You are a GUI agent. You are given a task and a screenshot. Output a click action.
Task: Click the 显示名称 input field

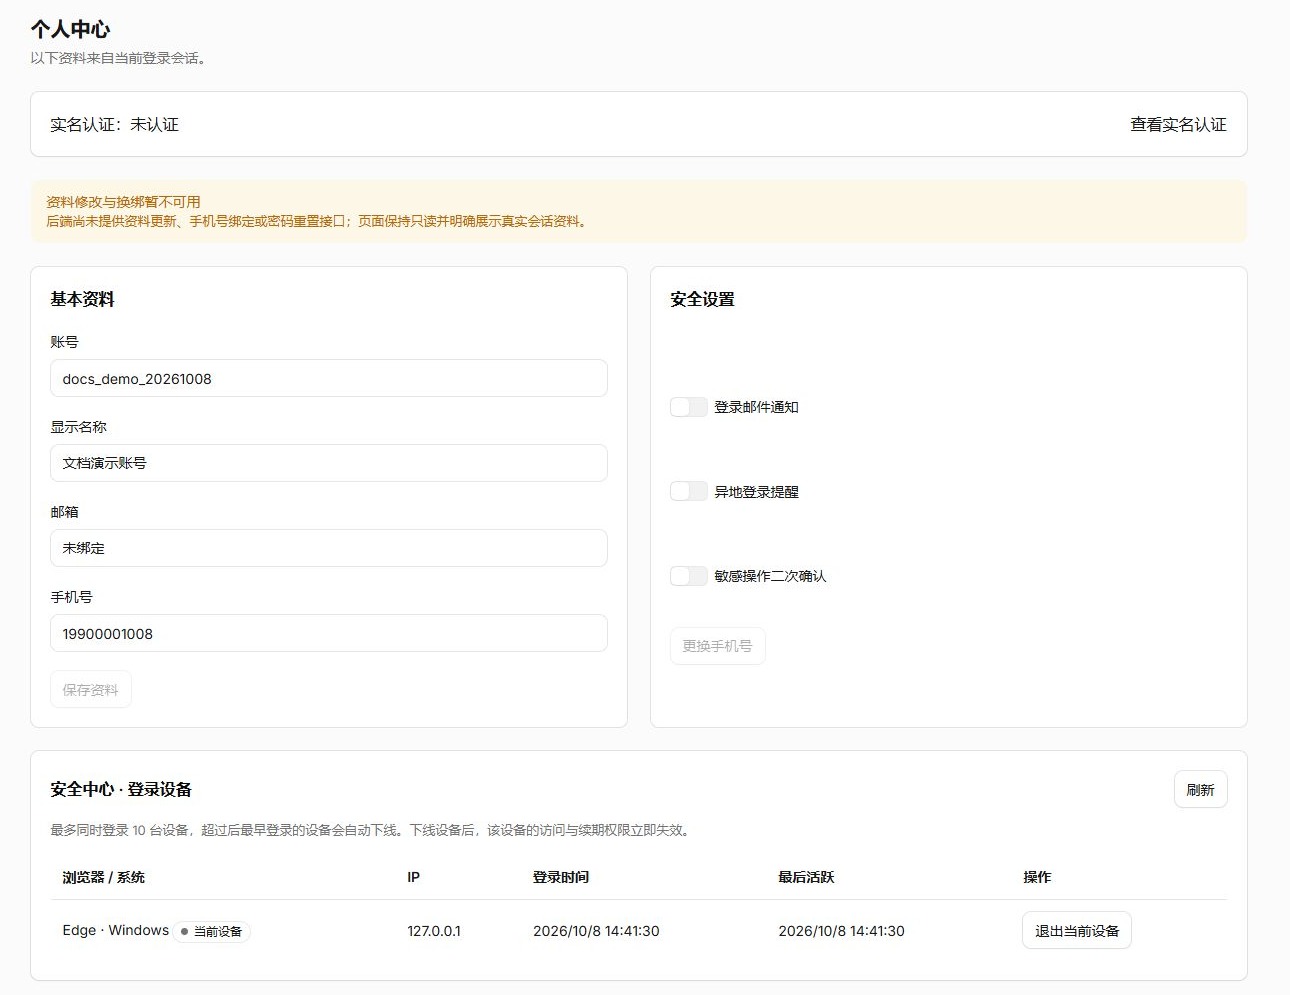(329, 463)
